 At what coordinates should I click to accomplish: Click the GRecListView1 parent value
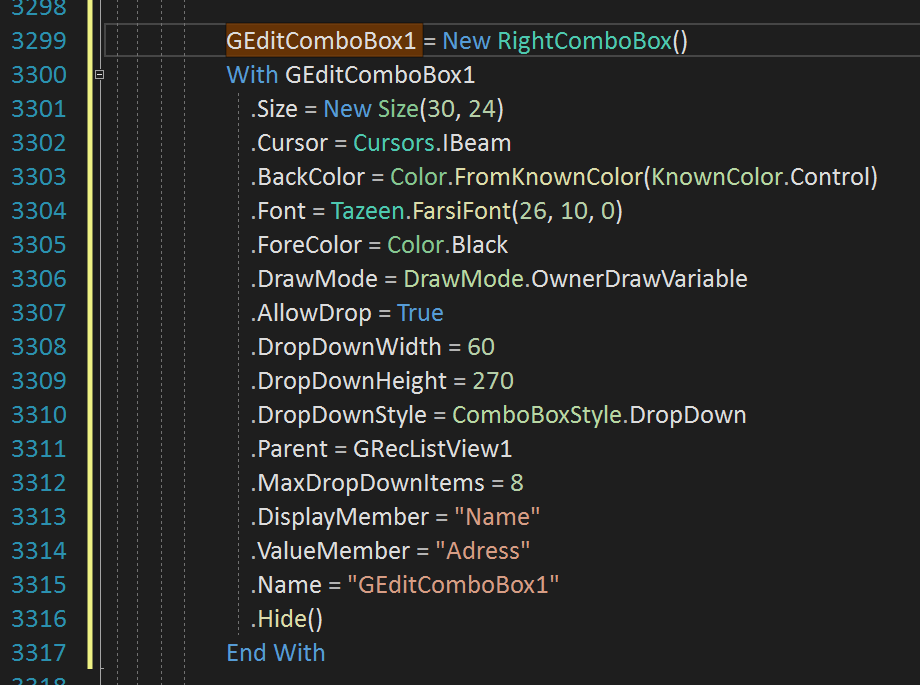pyautogui.click(x=435, y=448)
